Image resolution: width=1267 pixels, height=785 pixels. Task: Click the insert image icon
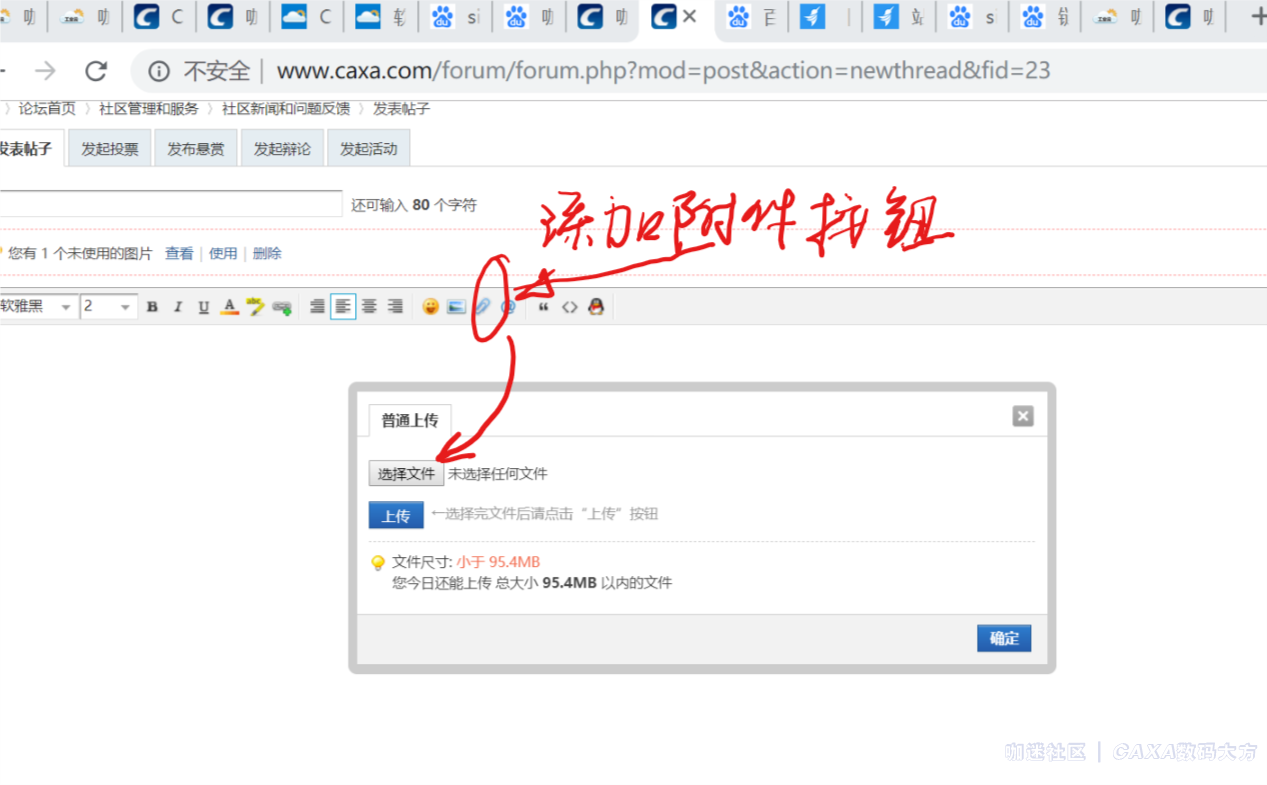point(456,307)
